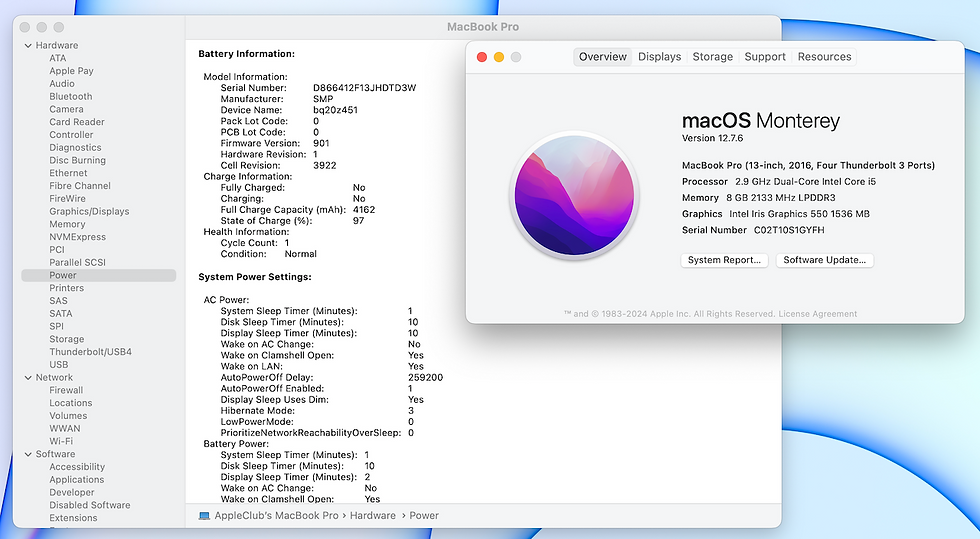Select Printers in the sidebar

[66, 288]
